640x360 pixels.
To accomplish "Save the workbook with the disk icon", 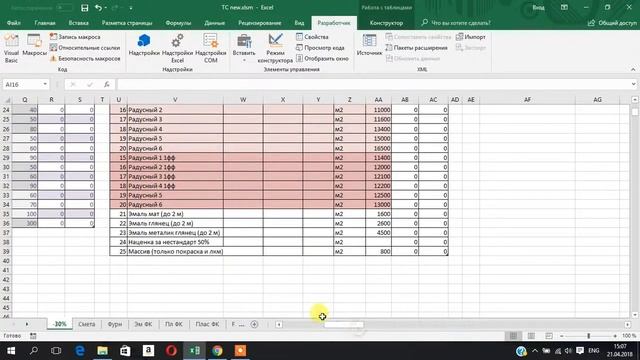I will 84,8.
